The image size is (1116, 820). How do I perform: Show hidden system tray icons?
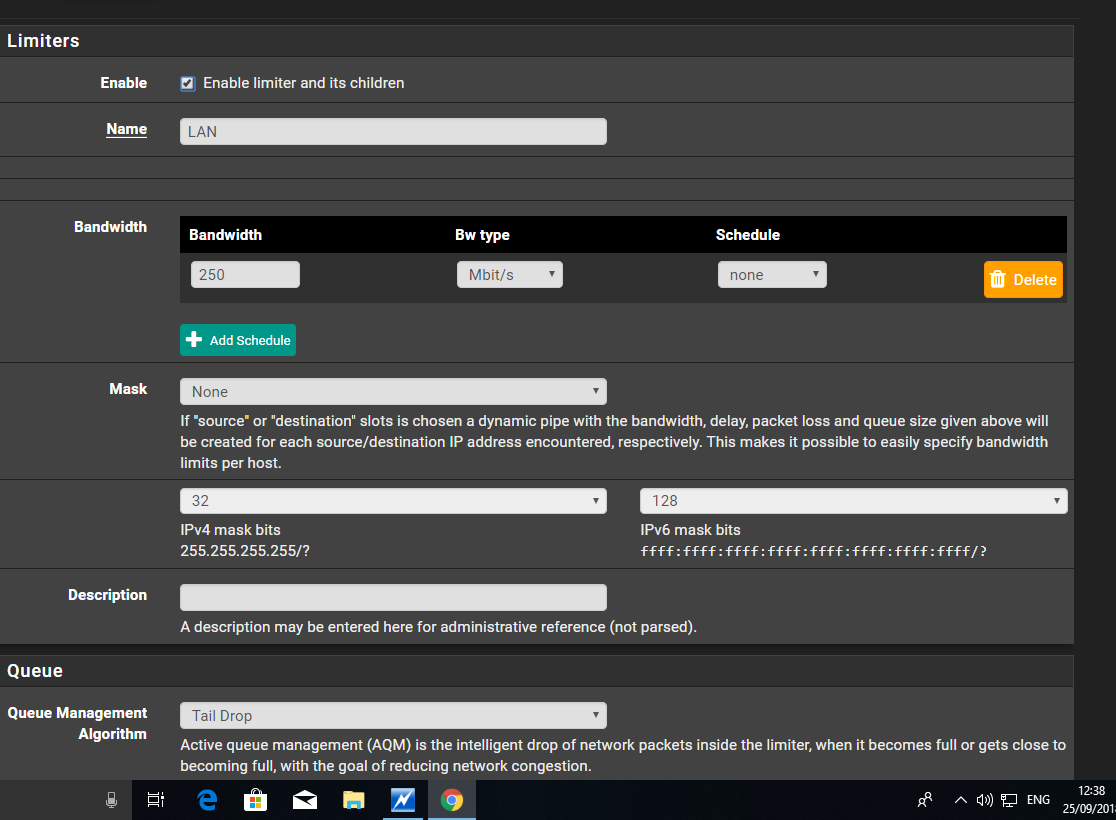[x=960, y=800]
